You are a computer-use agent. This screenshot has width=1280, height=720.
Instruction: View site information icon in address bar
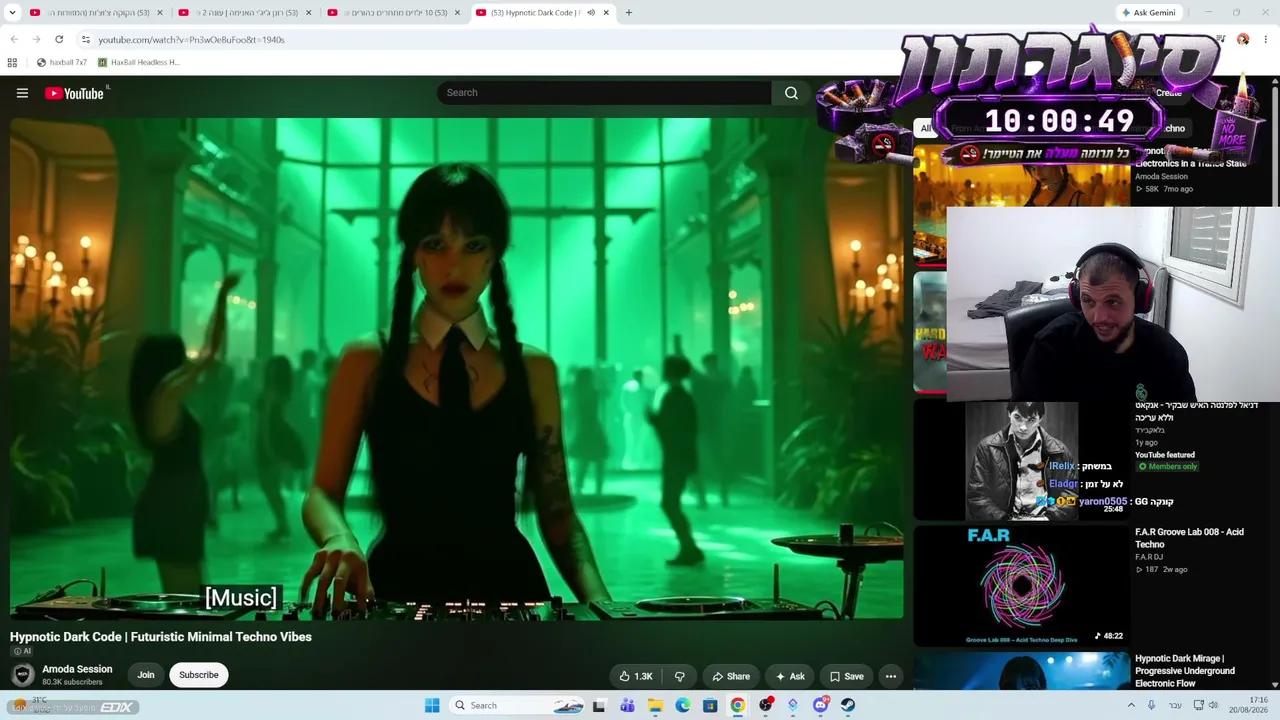[x=86, y=40]
